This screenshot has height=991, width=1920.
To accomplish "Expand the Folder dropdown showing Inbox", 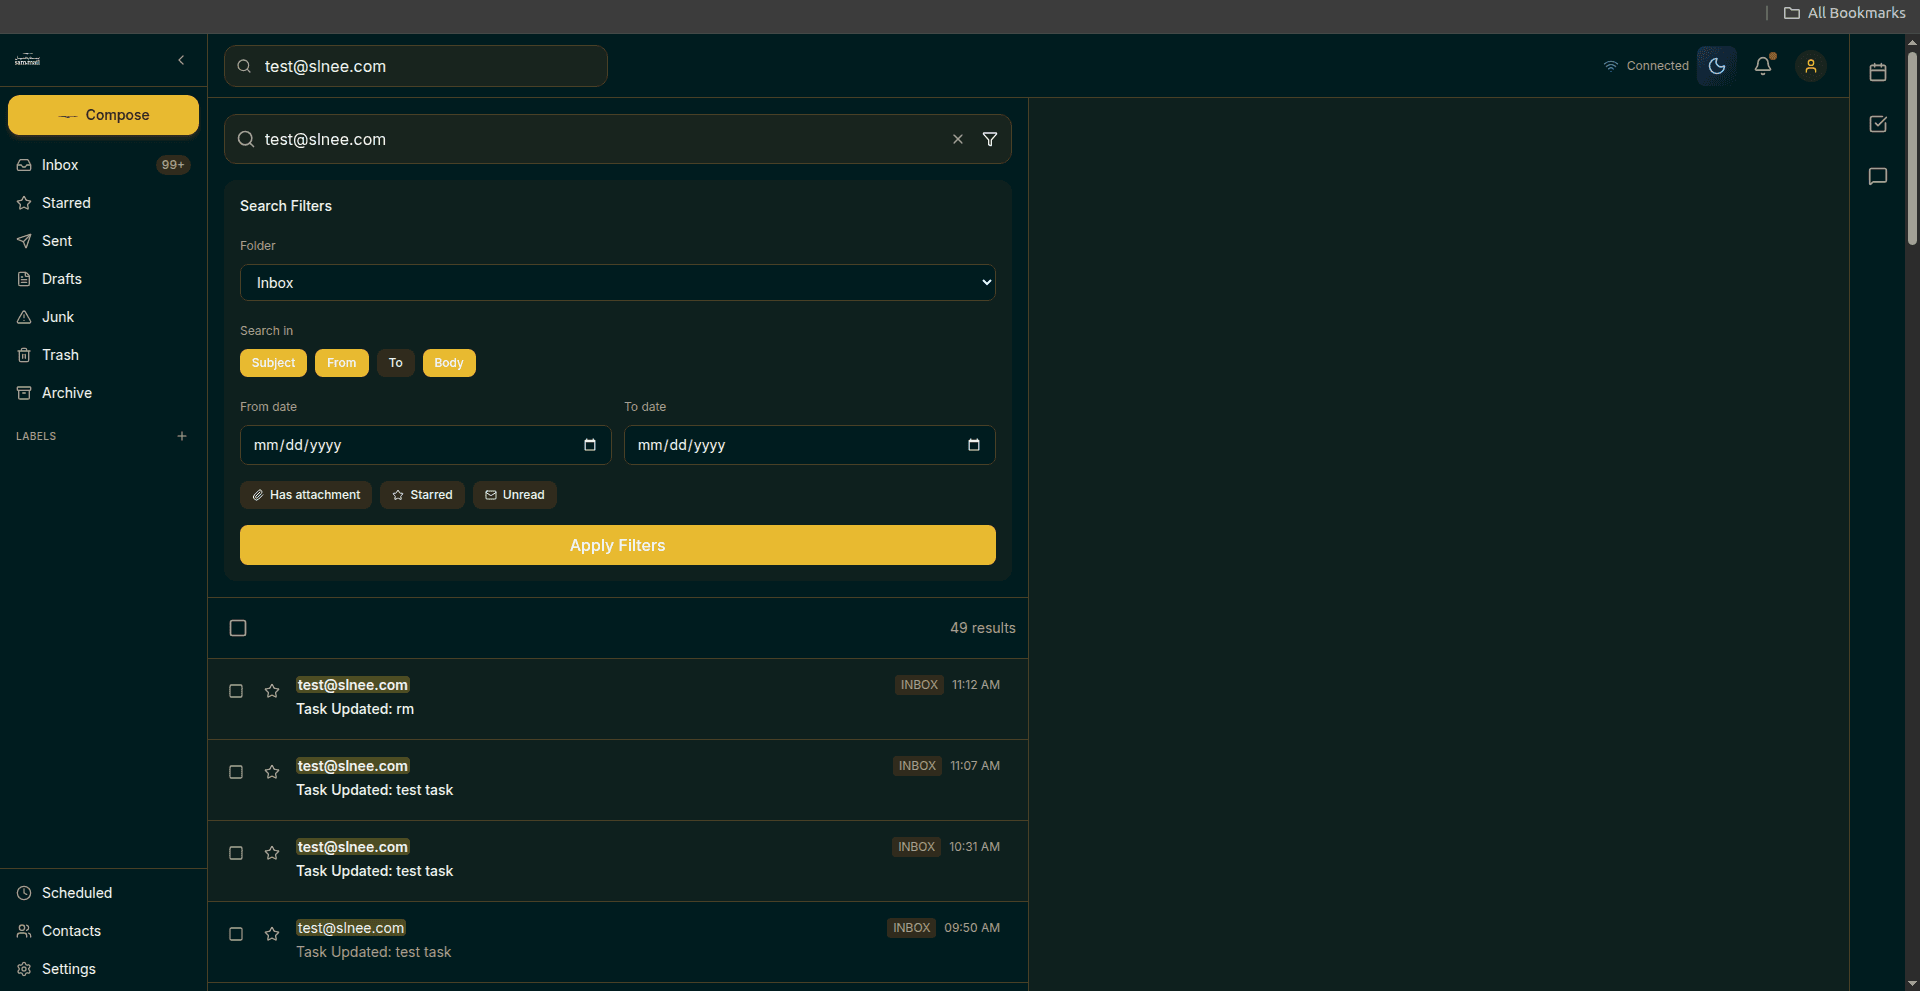I will (617, 283).
